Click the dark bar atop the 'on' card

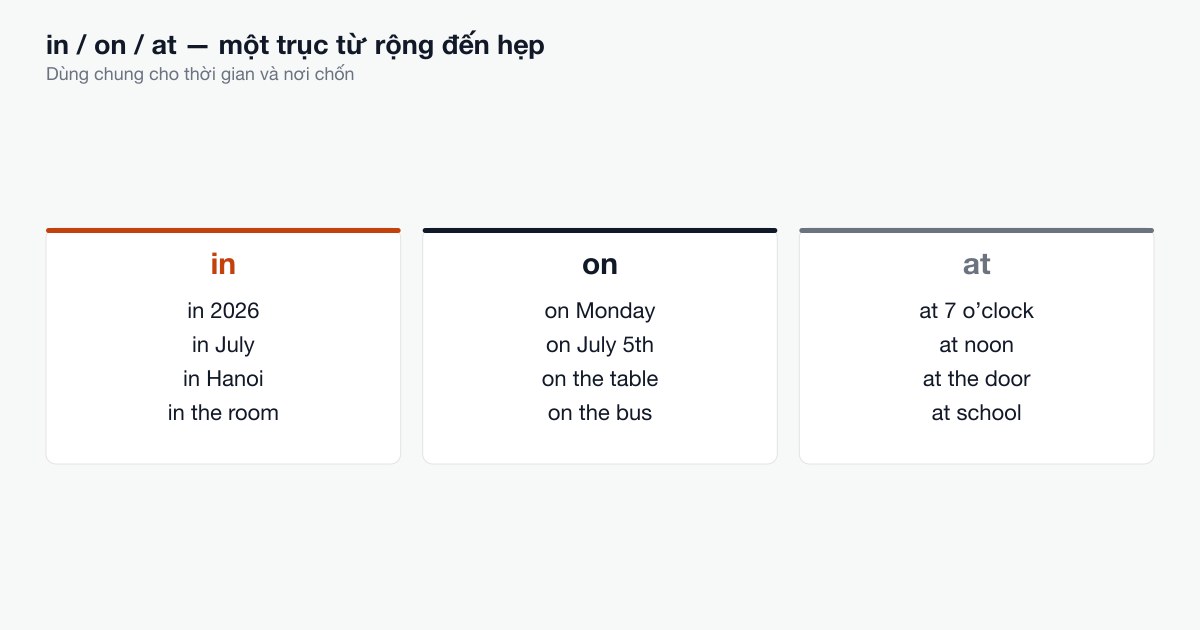600,230
